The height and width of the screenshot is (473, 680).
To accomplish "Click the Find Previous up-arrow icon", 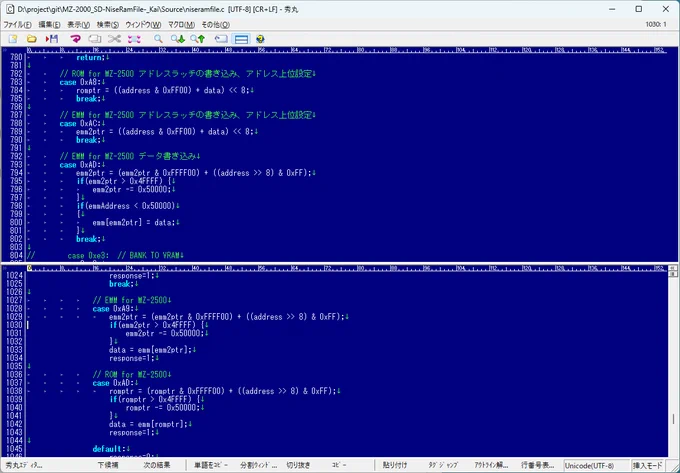I will click(198, 39).
